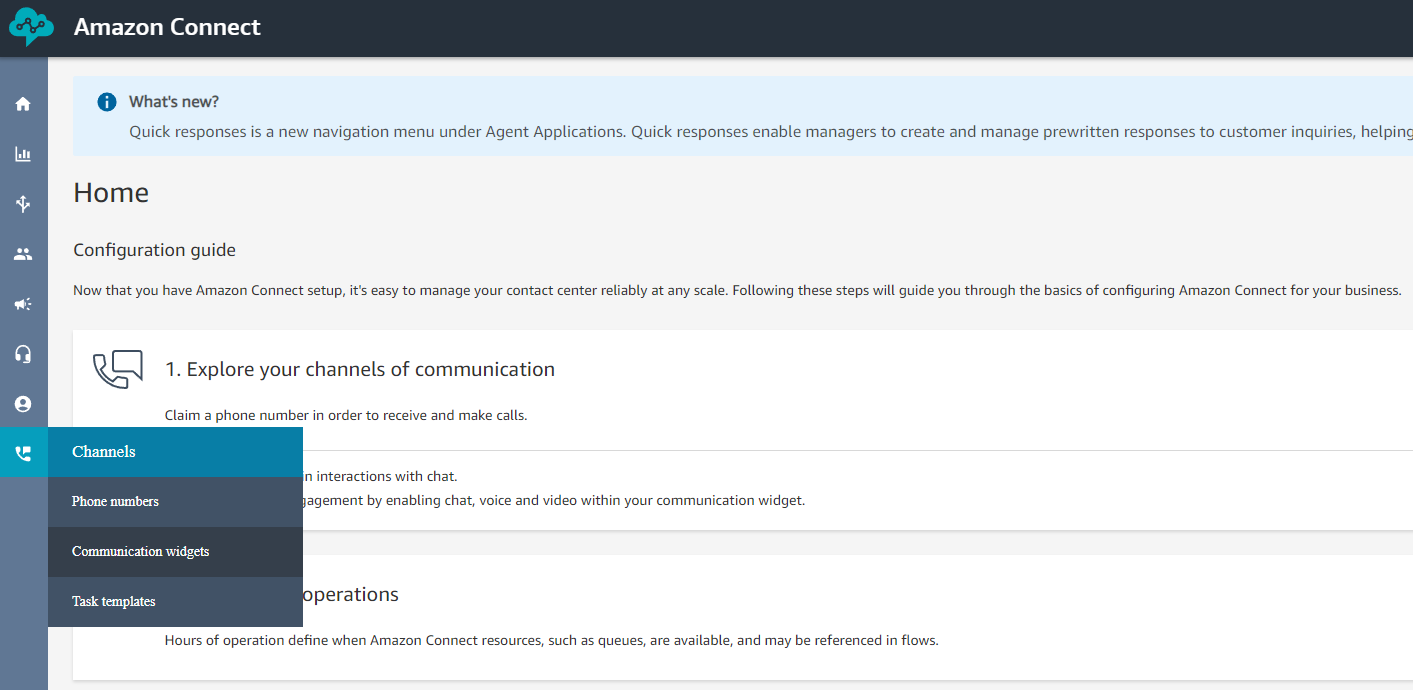Click the Channels phone sidebar icon
This screenshot has height=690, width=1413.
tap(23, 454)
